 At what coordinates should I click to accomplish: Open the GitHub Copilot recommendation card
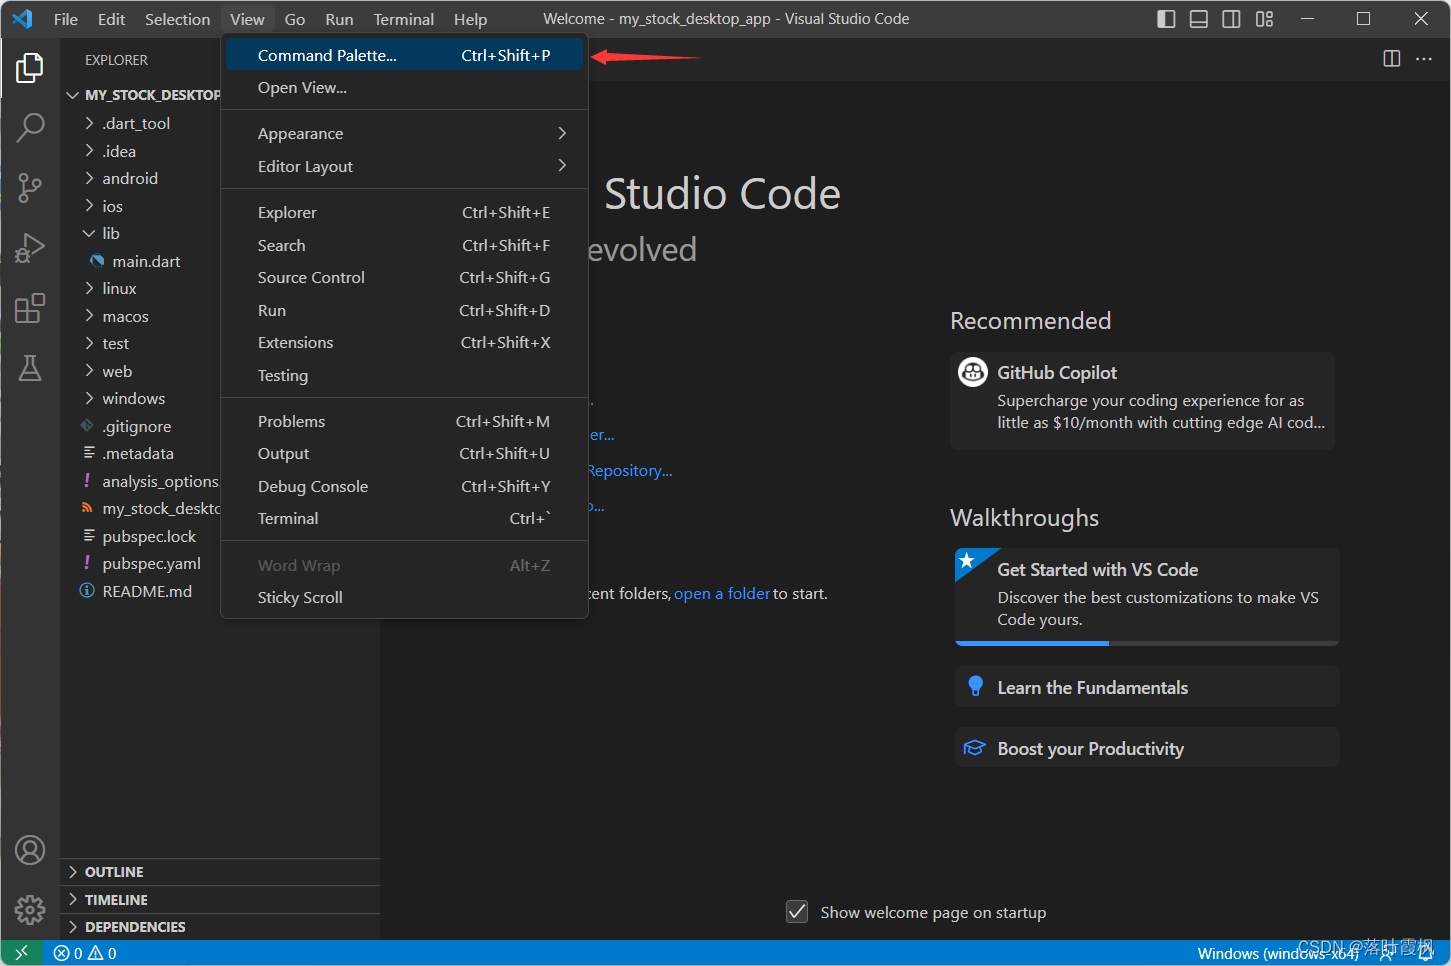pos(1143,400)
